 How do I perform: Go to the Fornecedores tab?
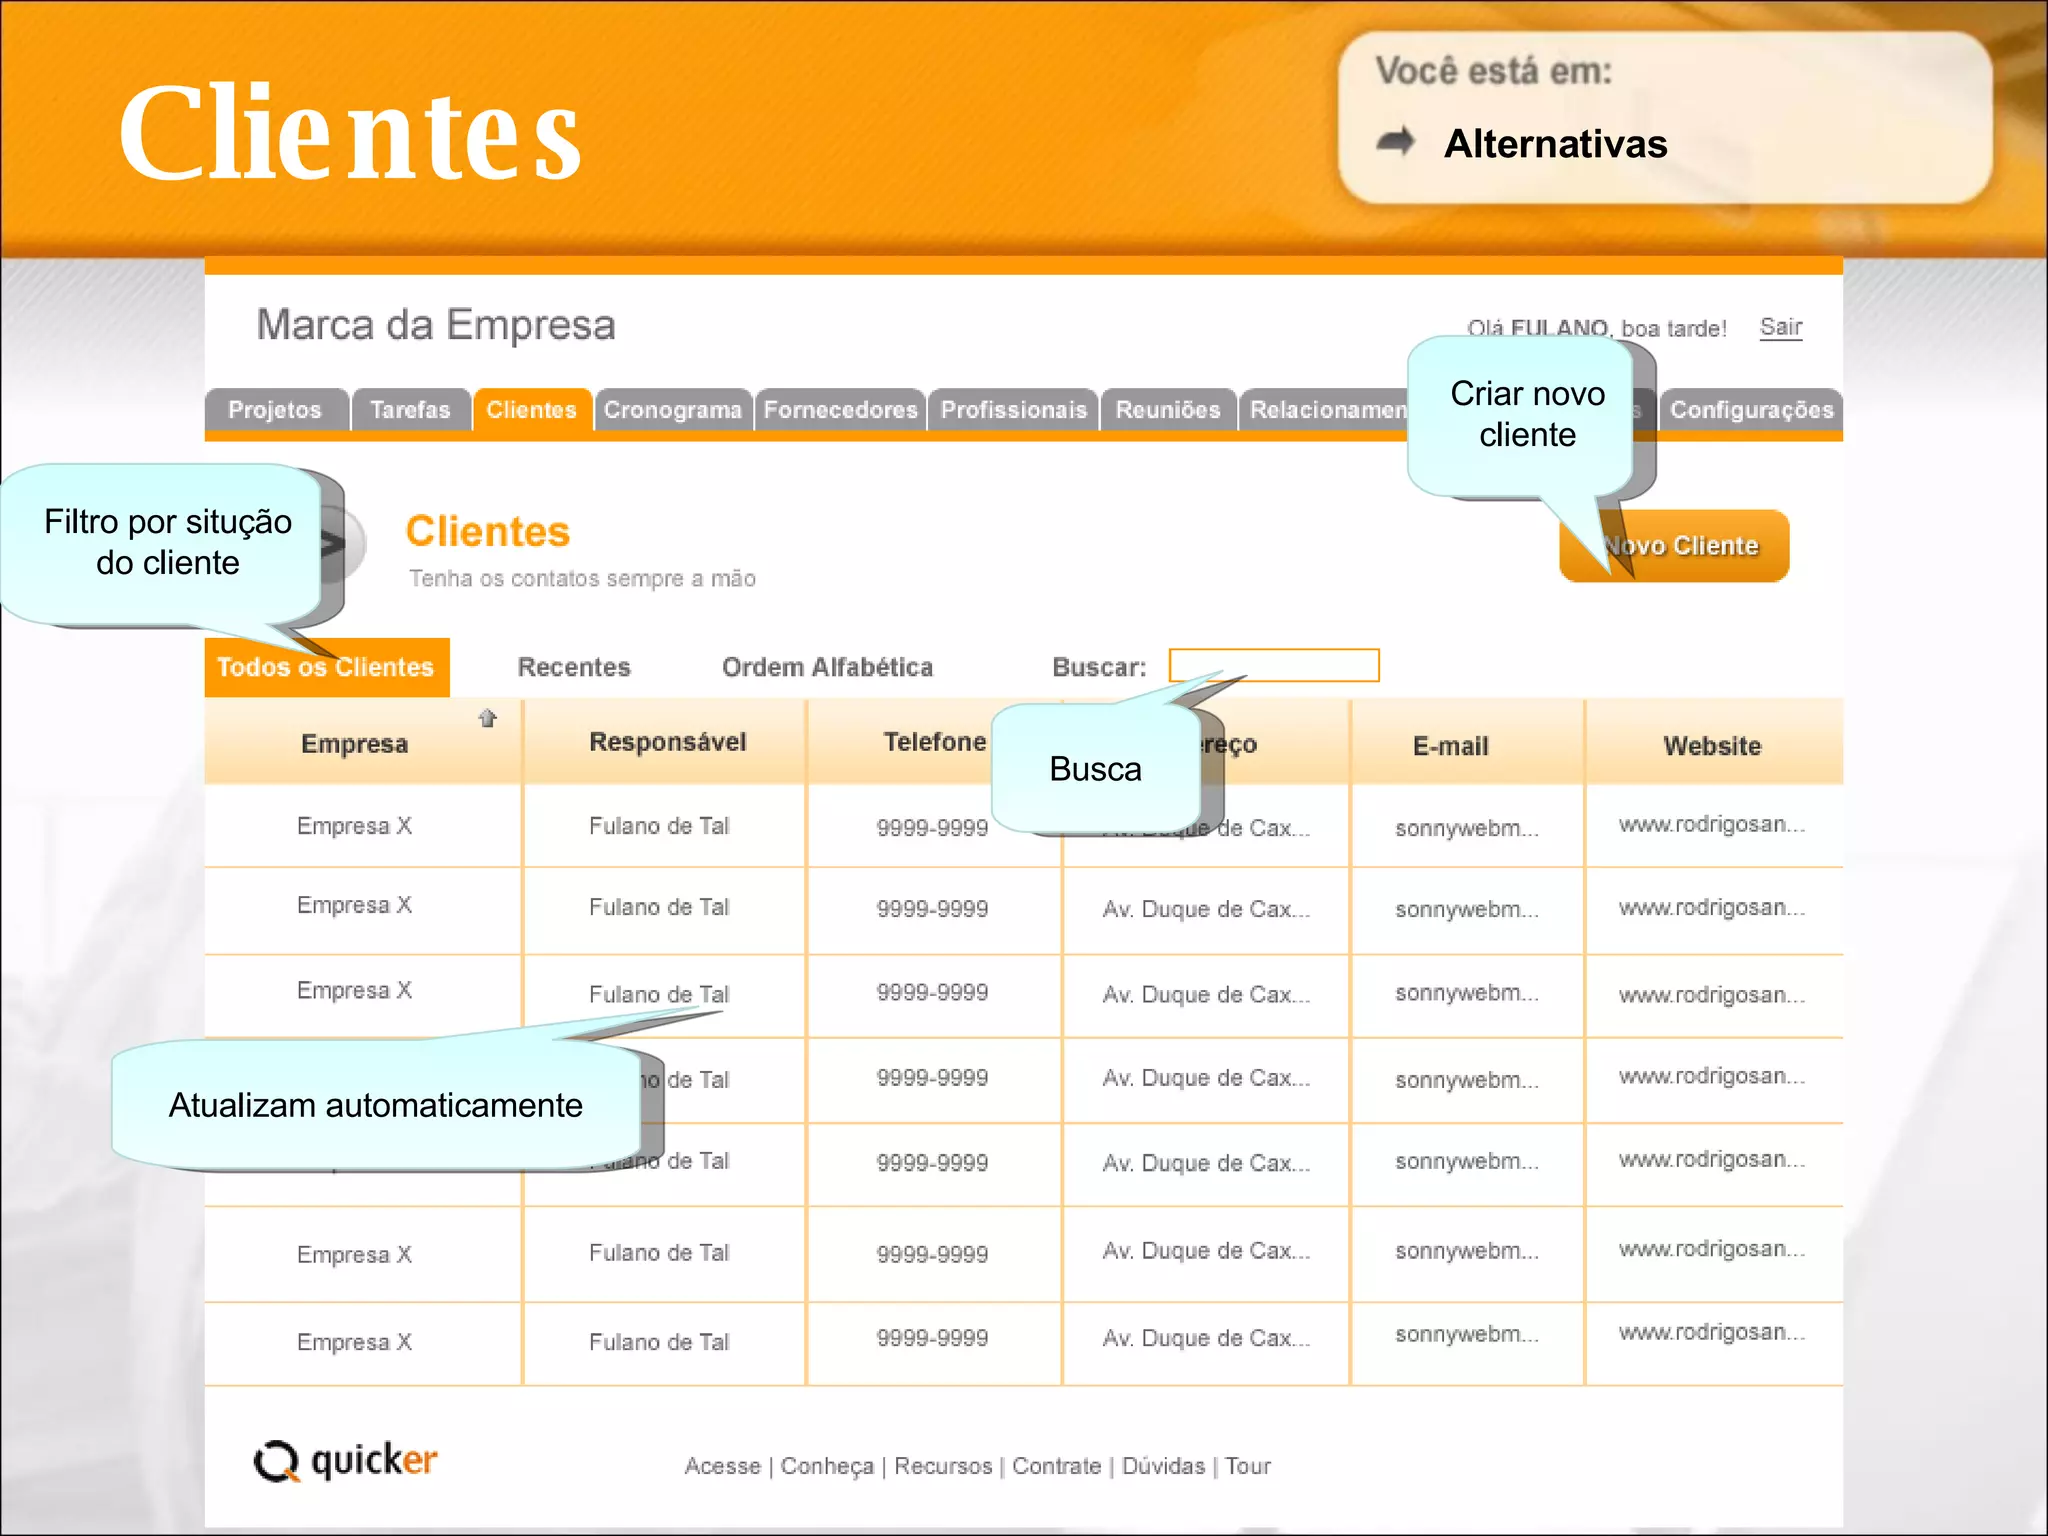click(840, 410)
